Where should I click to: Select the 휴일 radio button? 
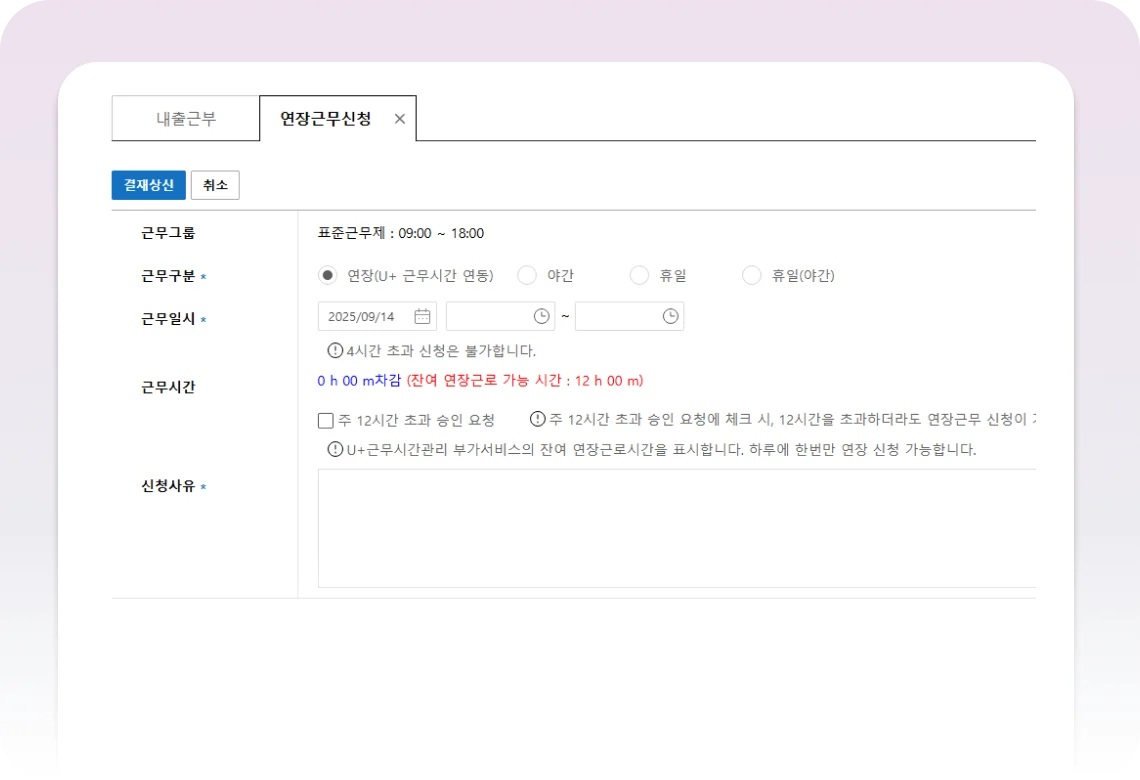point(639,276)
